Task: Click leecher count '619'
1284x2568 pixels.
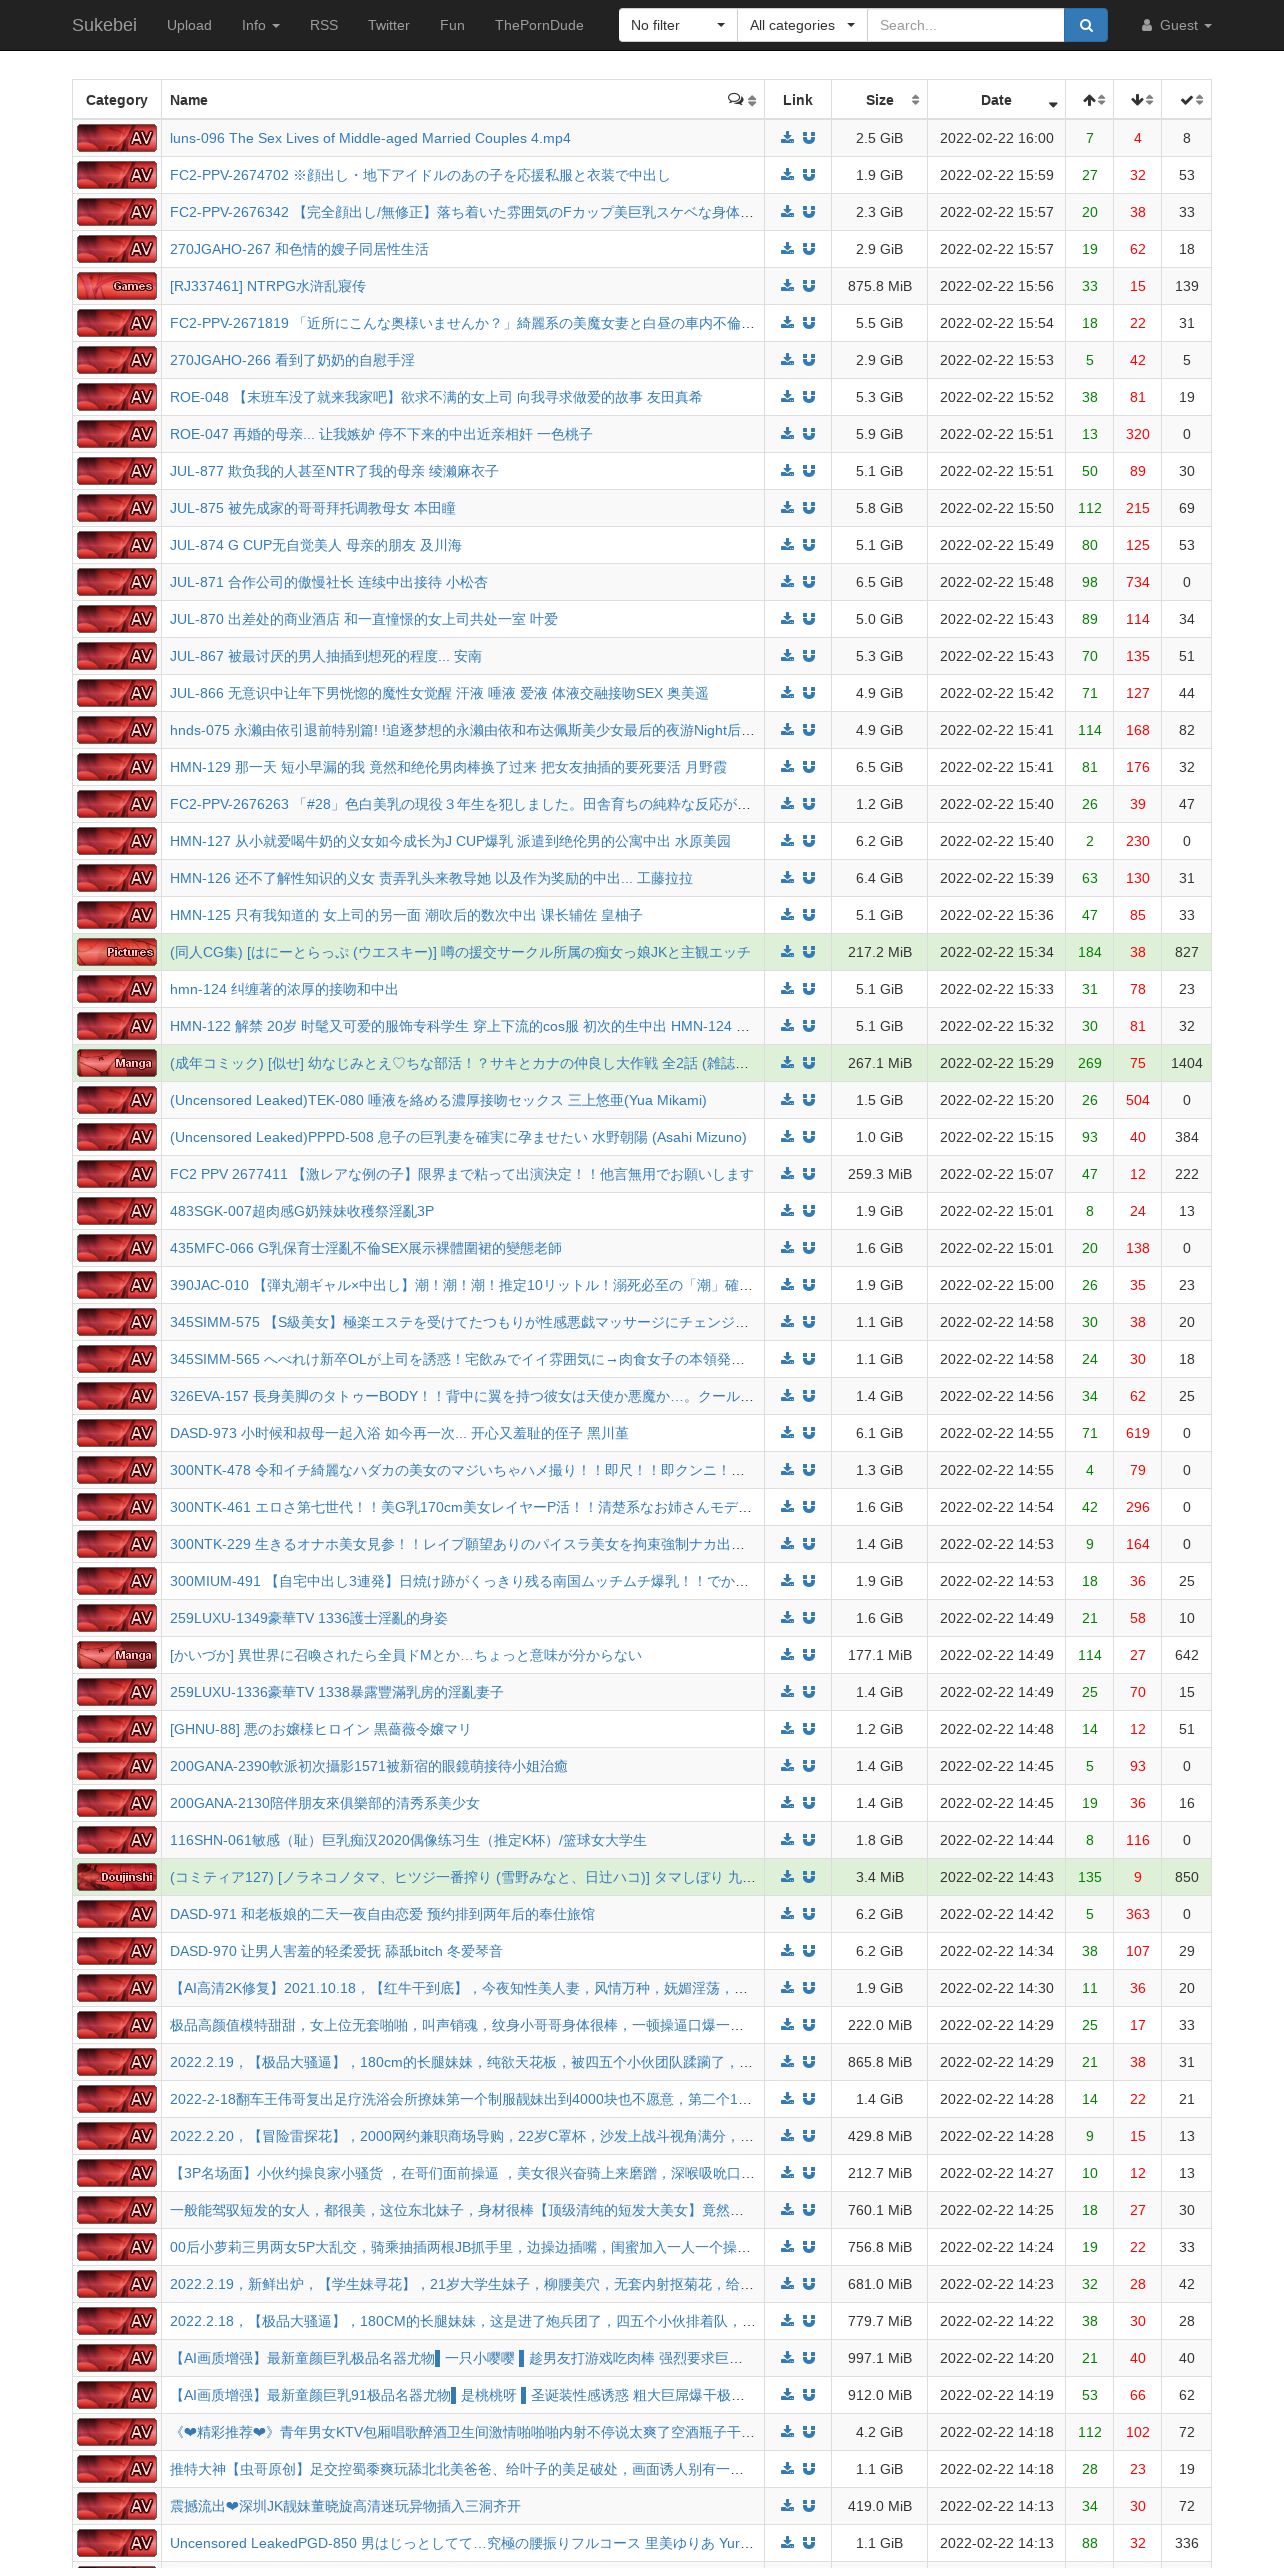Action: [x=1138, y=1433]
